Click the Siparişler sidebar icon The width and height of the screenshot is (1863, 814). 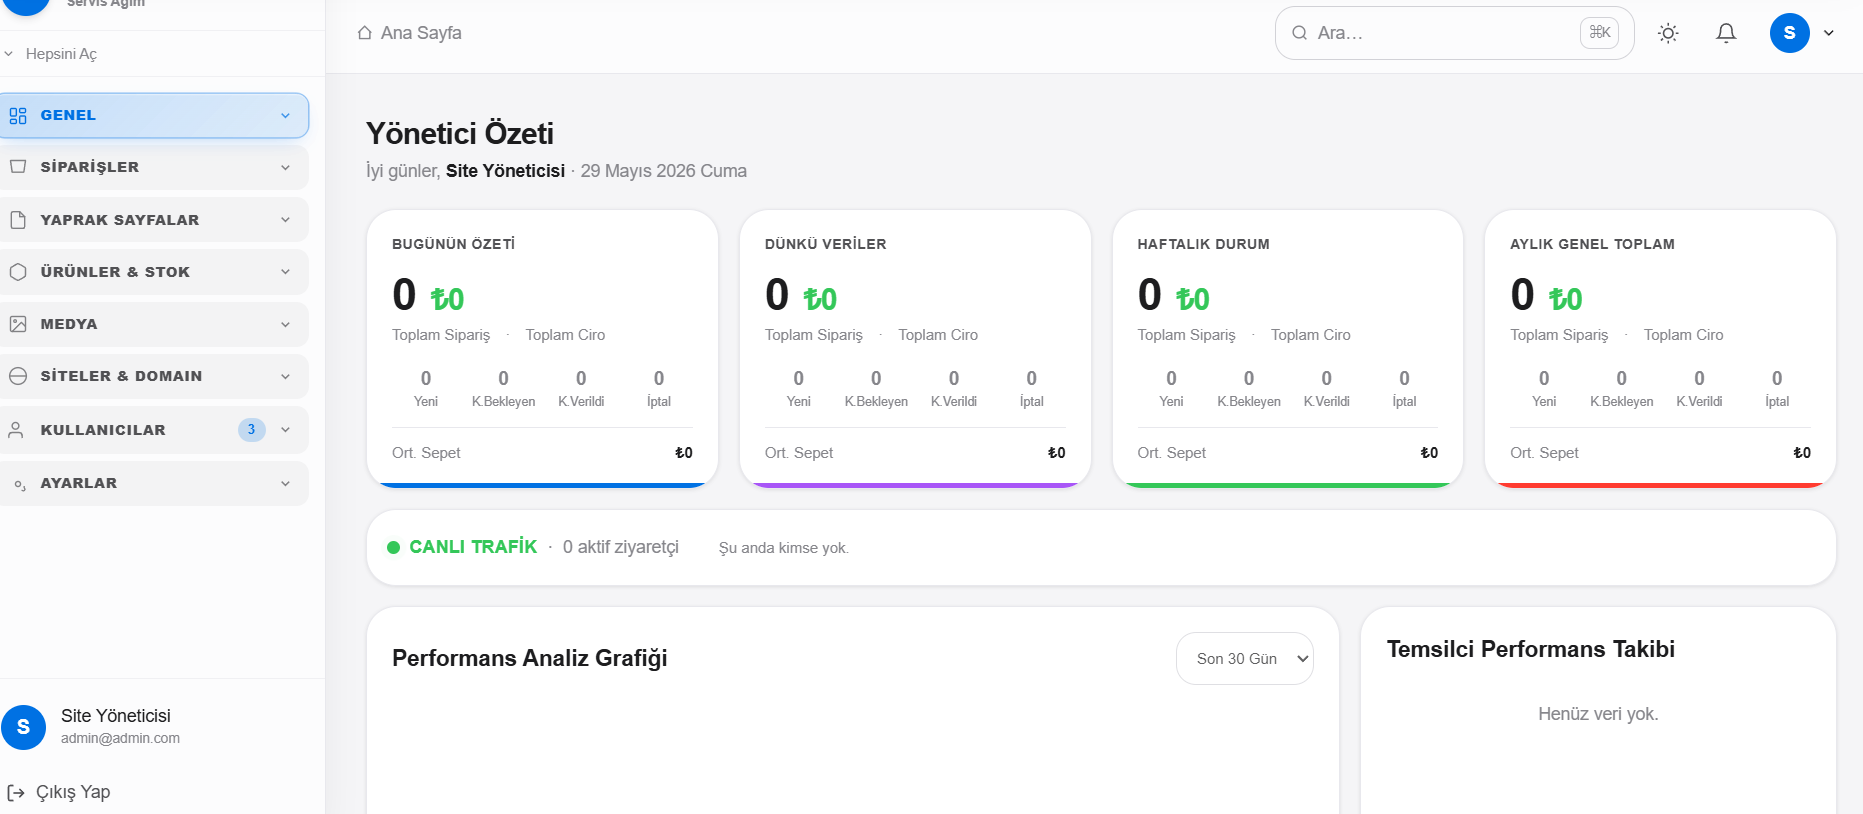point(18,167)
